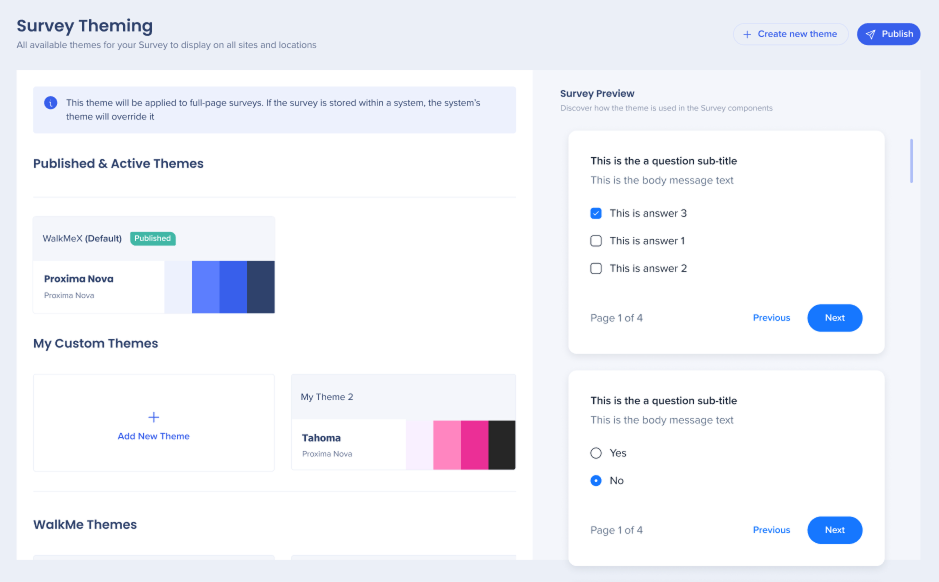
Task: Enable the 'This is answer 2' checkbox
Action: tap(596, 268)
